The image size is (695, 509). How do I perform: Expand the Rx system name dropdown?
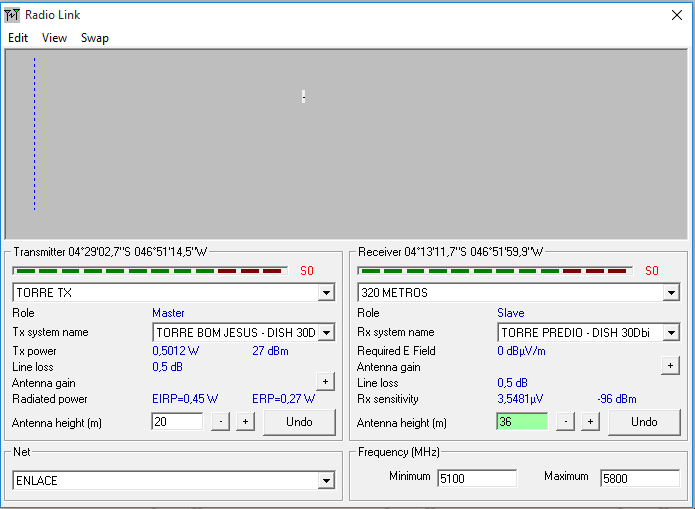click(x=671, y=333)
